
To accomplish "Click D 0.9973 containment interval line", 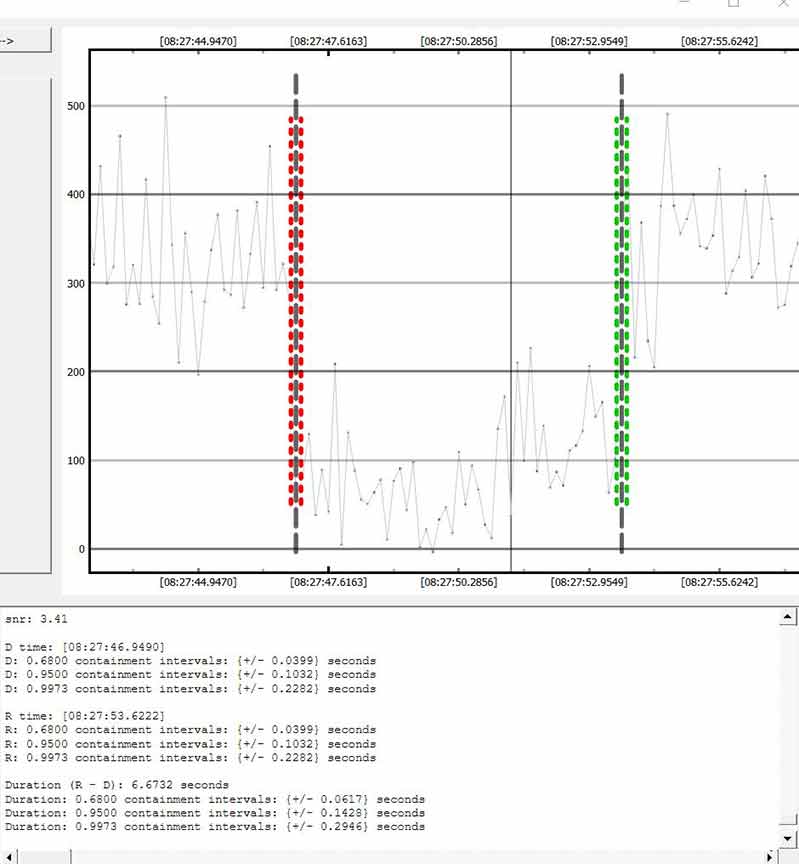I will tap(190, 688).
